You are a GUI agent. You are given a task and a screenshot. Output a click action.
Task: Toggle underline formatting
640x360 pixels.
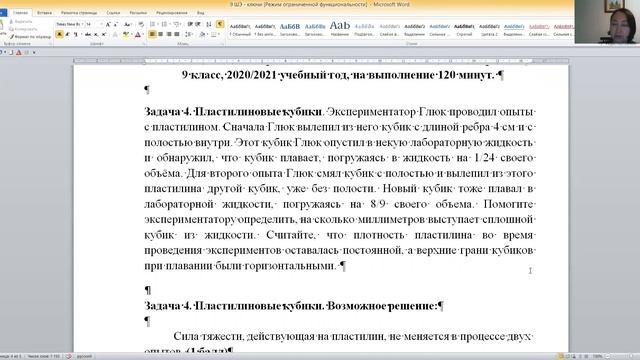pyautogui.click(x=76, y=35)
